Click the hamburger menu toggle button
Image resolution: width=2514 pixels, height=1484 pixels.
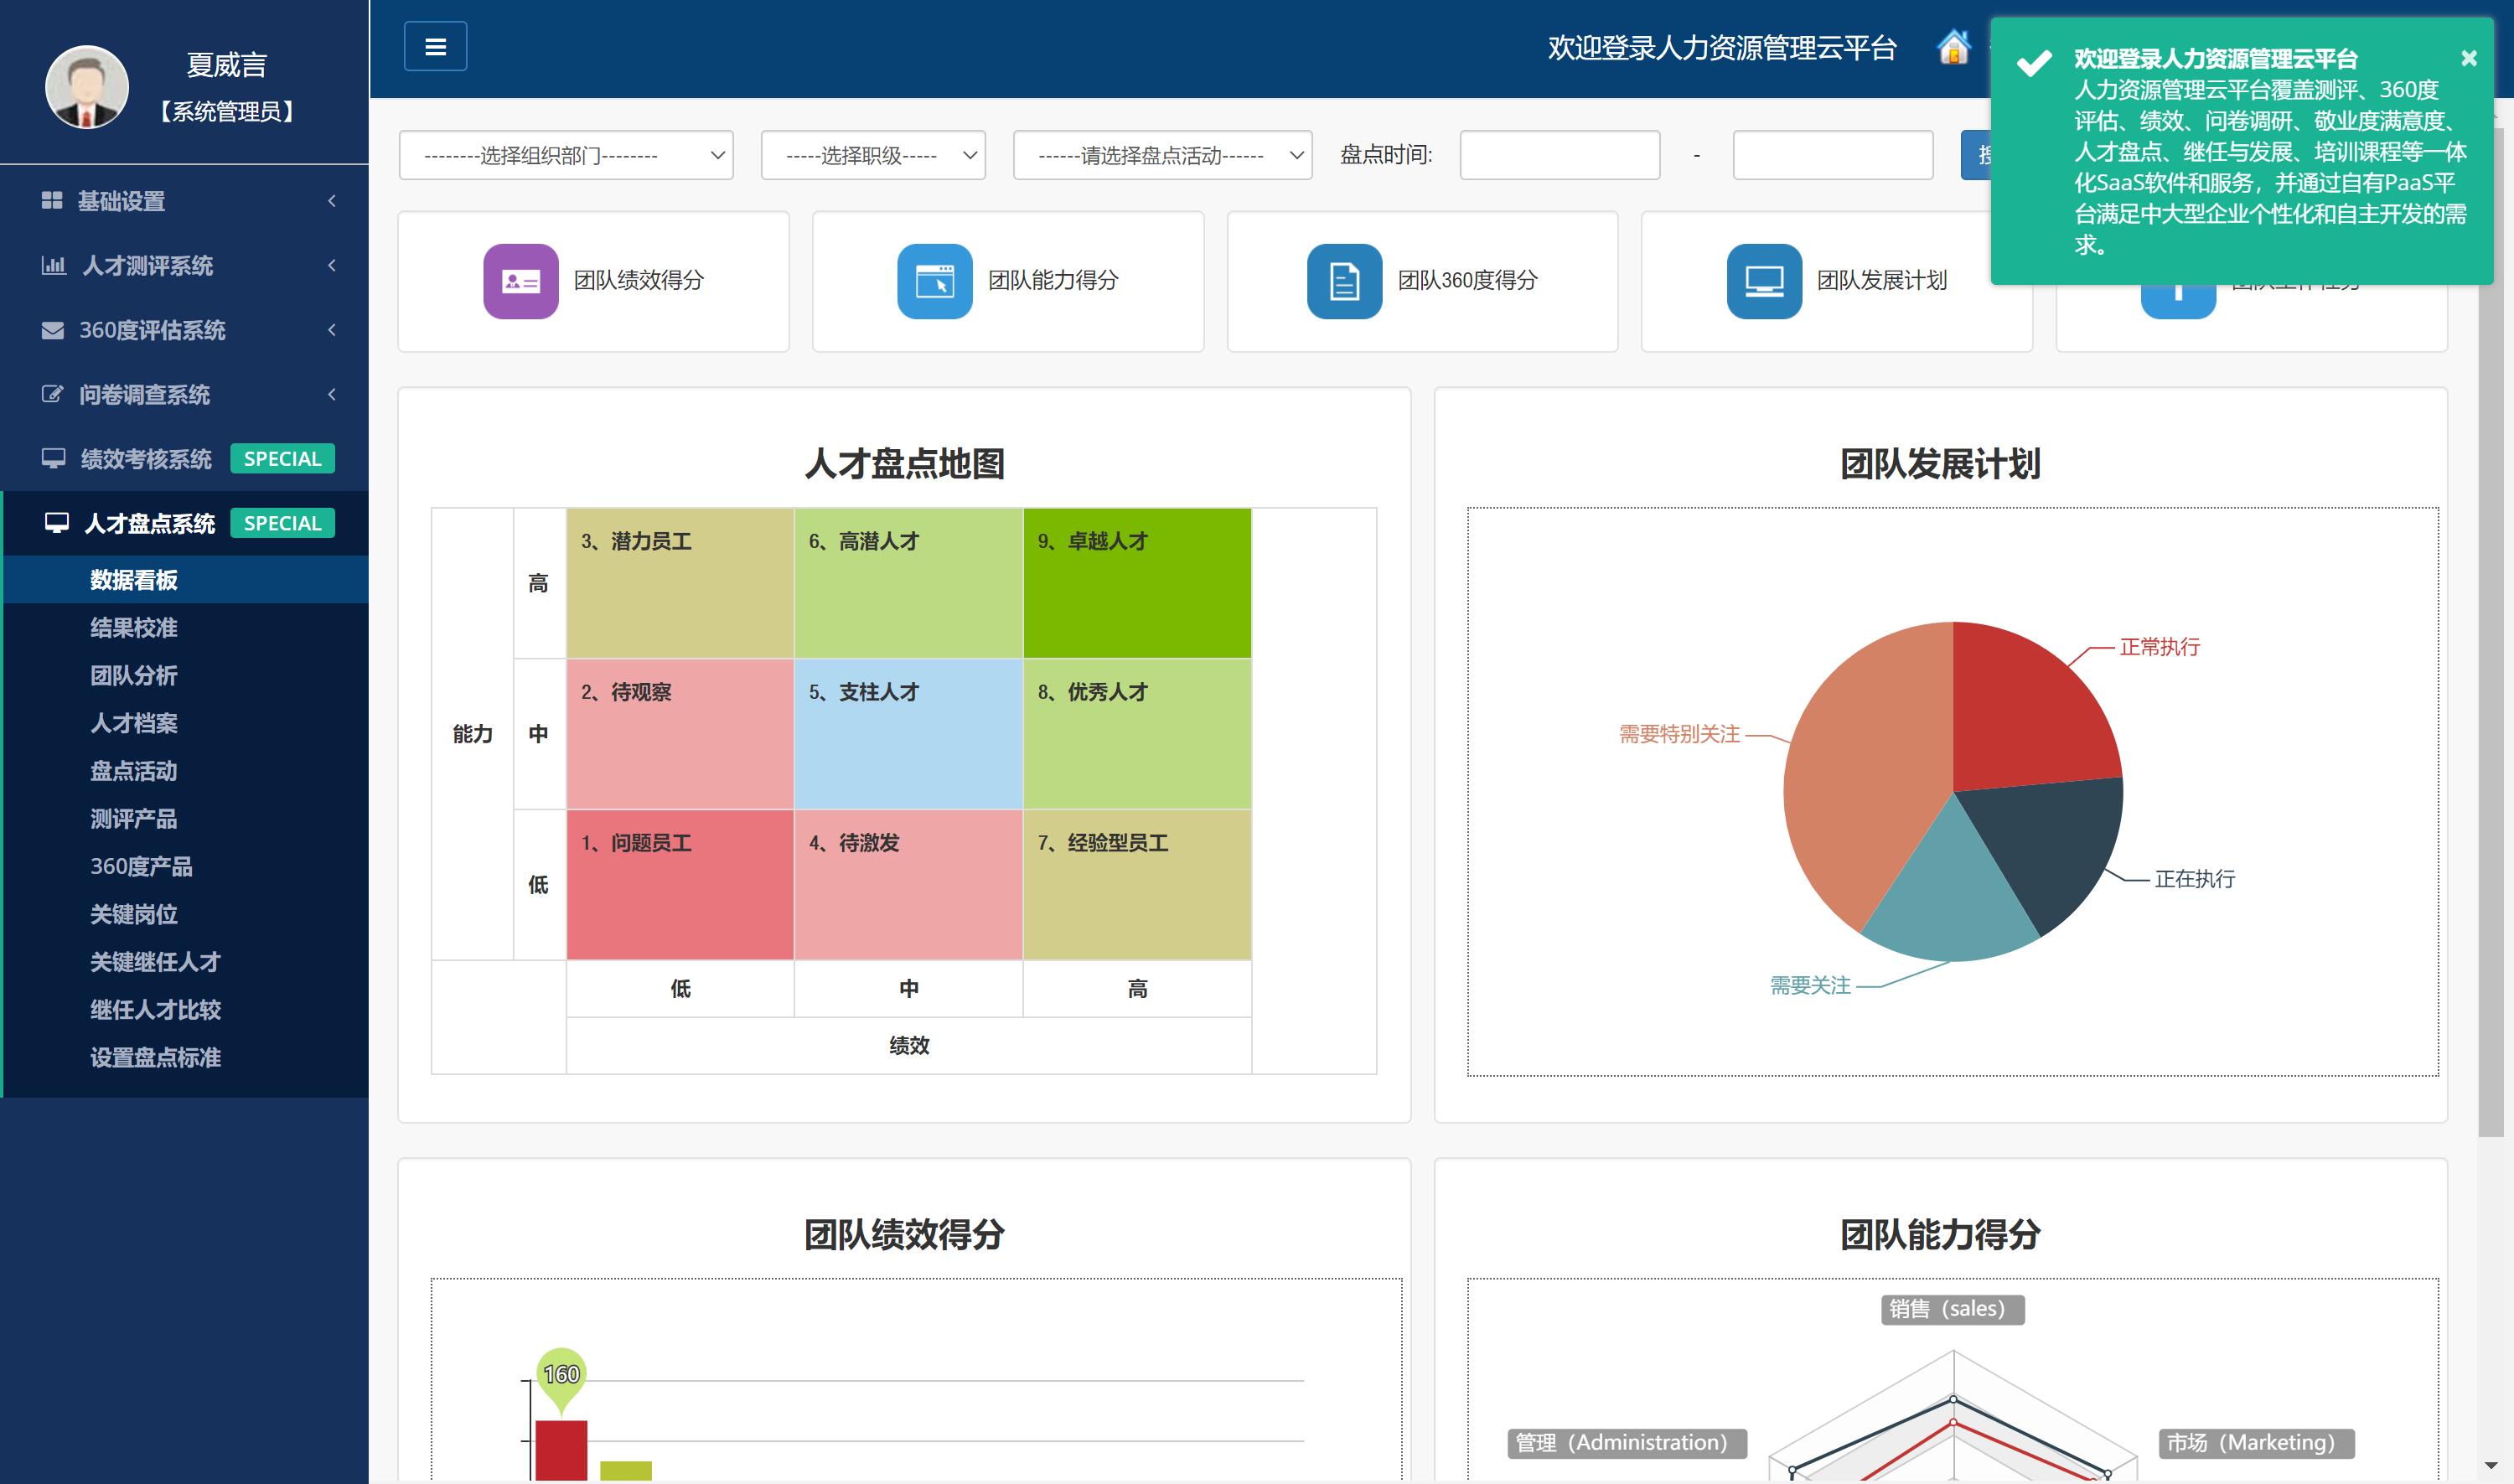pyautogui.click(x=435, y=46)
